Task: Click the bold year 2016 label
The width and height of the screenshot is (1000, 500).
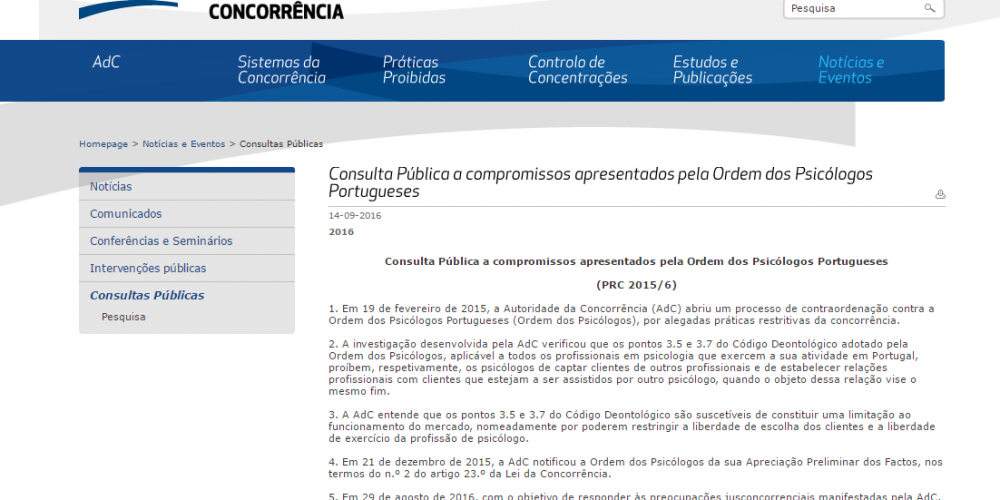Action: [341, 232]
